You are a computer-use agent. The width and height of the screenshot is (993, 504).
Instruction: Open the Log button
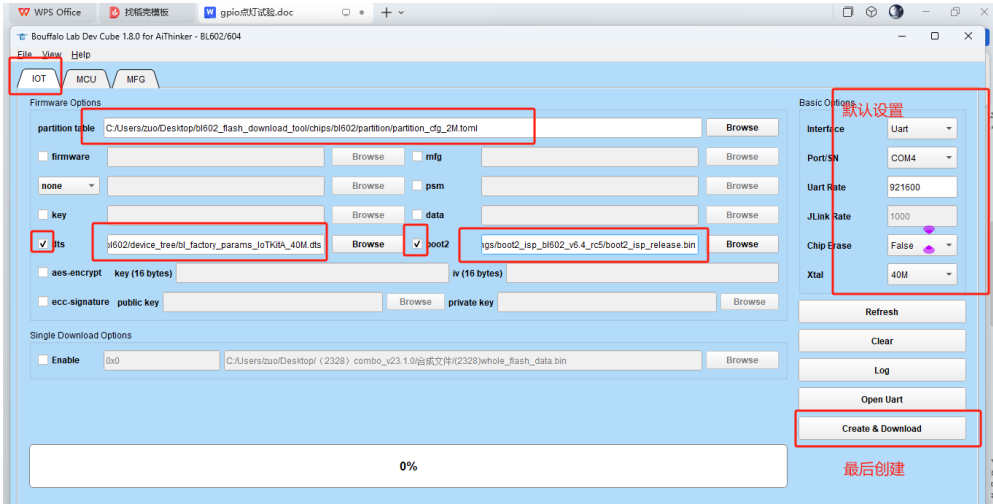(882, 370)
